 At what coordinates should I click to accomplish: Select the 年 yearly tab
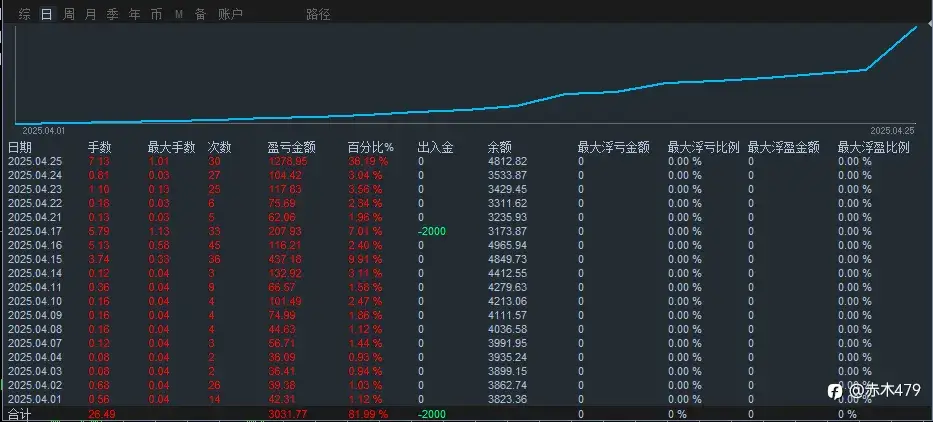coord(134,14)
